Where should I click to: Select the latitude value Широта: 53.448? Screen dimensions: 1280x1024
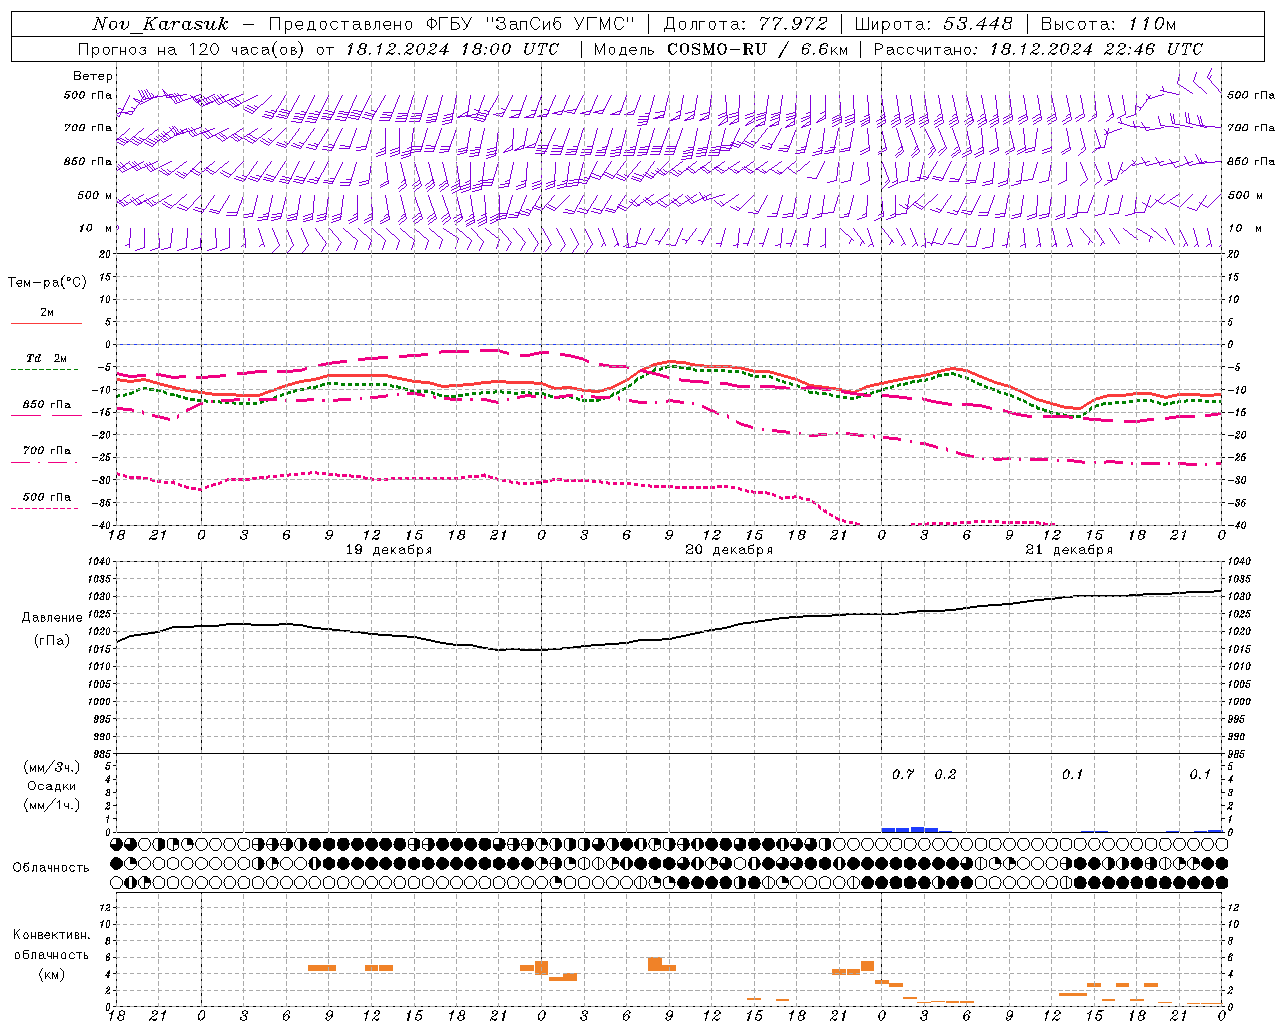[x=932, y=24]
